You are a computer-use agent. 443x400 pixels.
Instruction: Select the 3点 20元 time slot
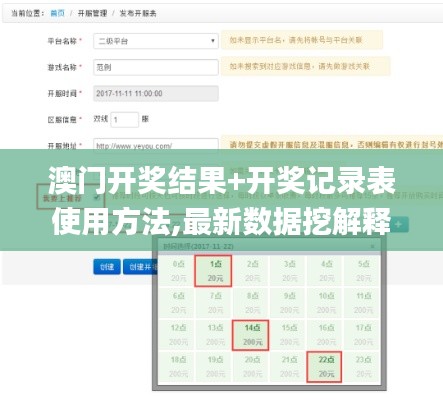pos(287,271)
